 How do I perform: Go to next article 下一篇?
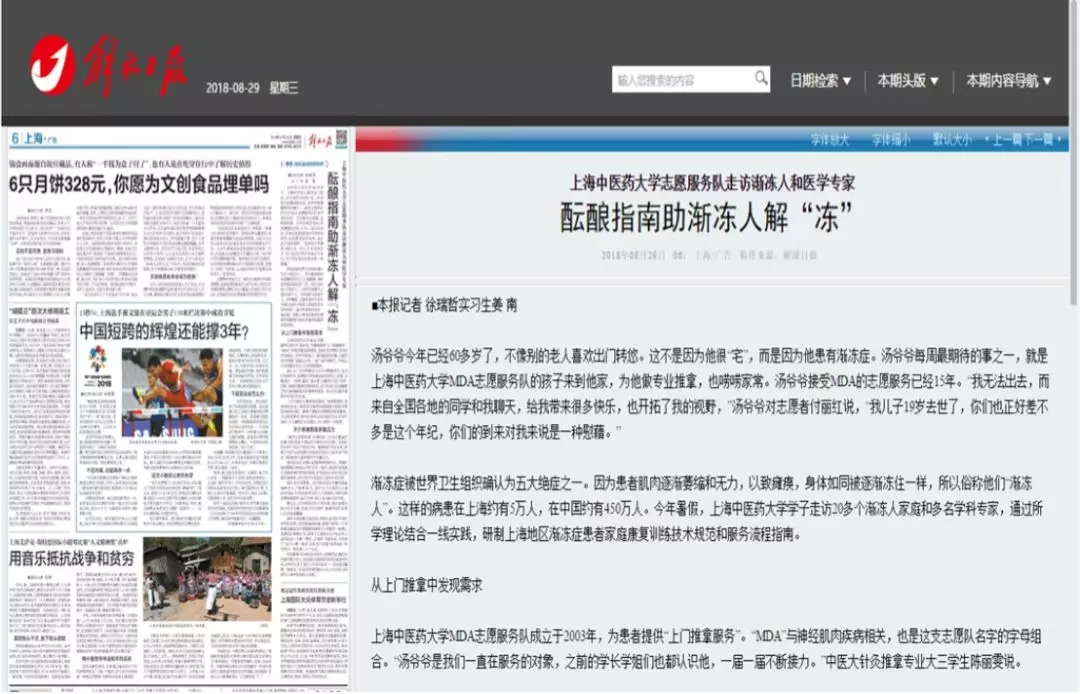(1037, 140)
